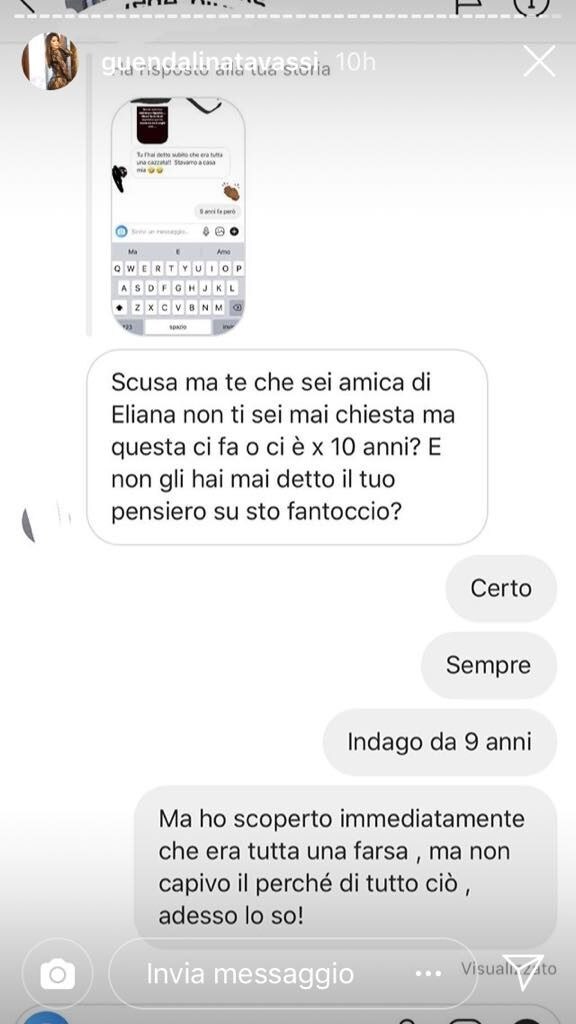Tap the microphone icon in nested screenshot
This screenshot has height=1024, width=576.
coord(206,231)
